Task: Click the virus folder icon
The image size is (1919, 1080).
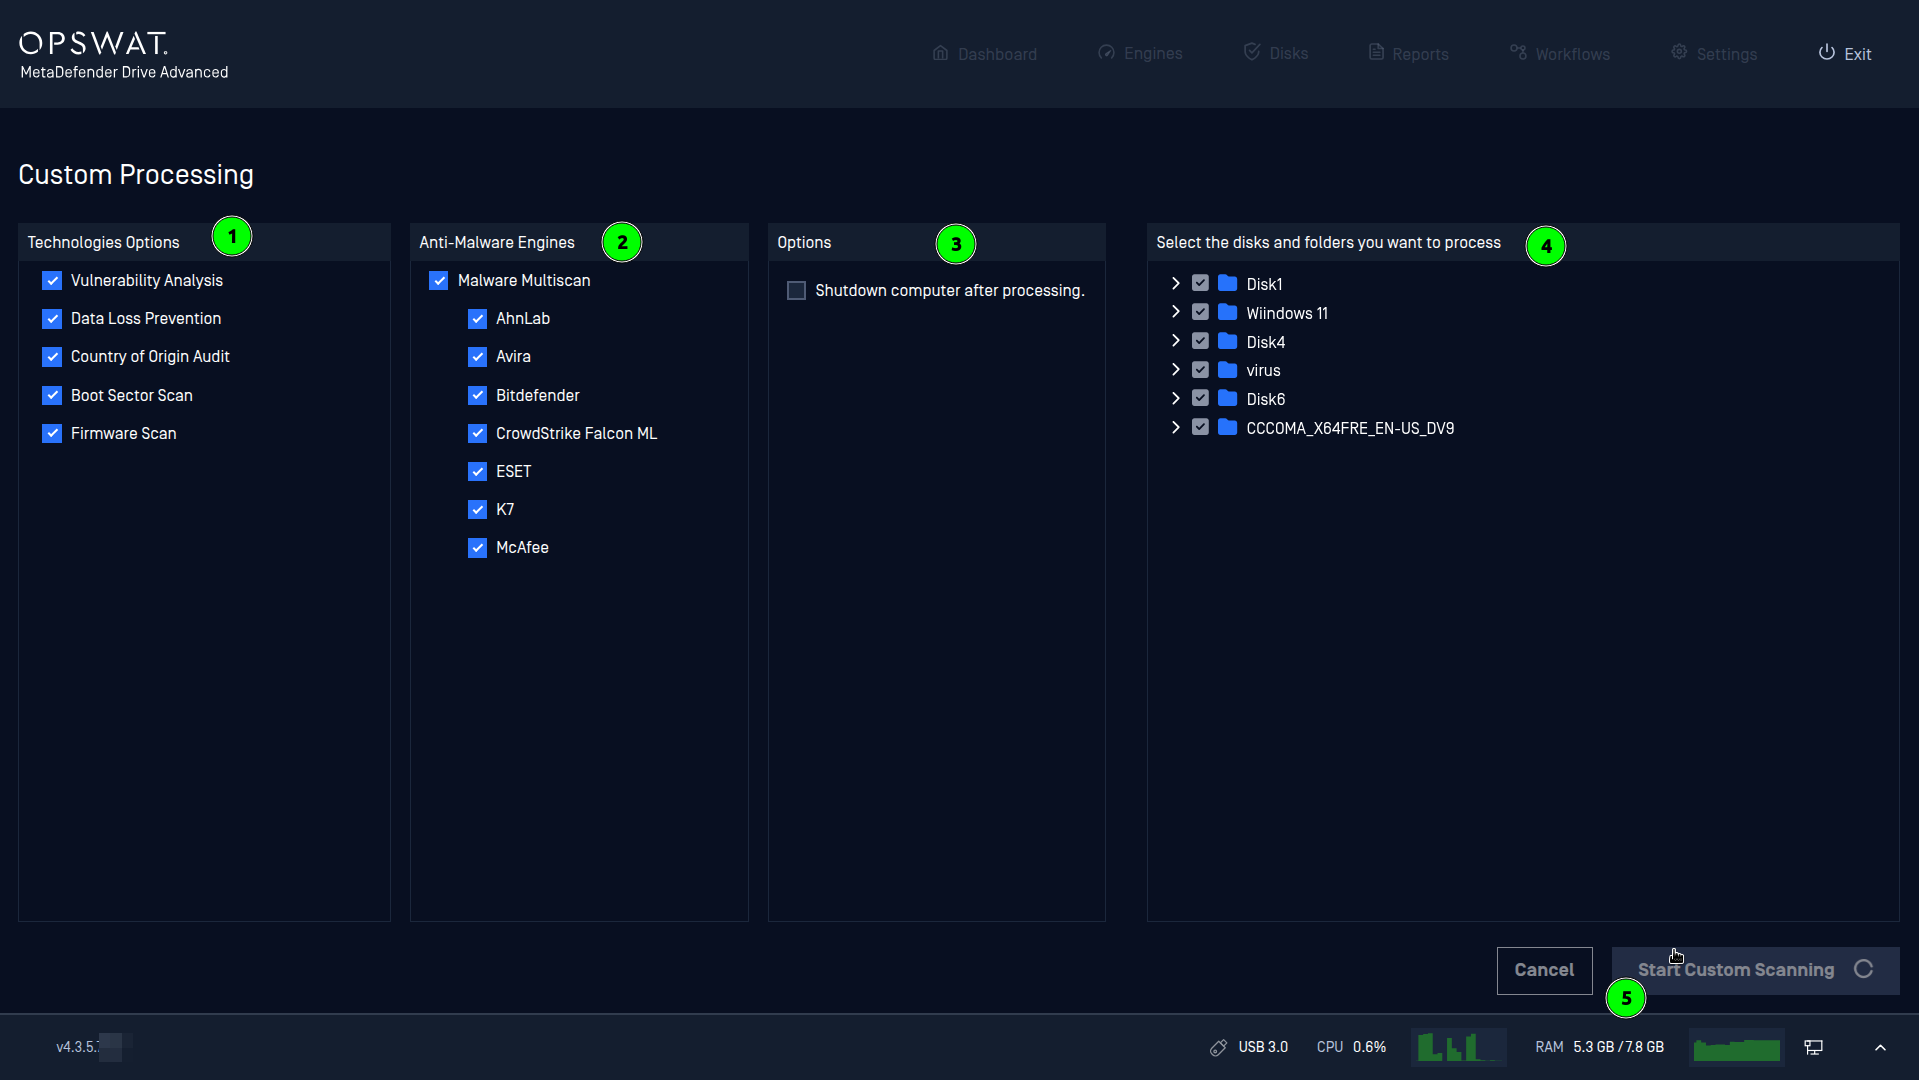Action: [x=1227, y=370]
